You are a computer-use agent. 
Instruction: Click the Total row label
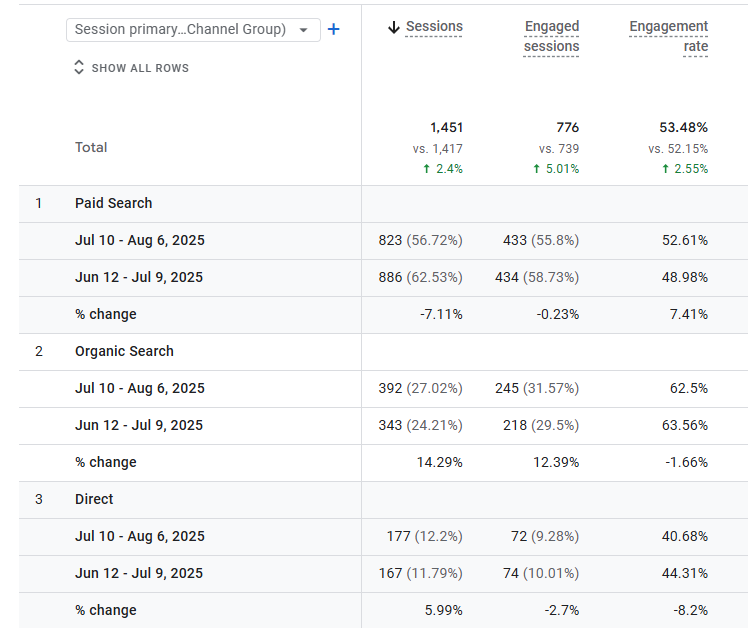91,147
